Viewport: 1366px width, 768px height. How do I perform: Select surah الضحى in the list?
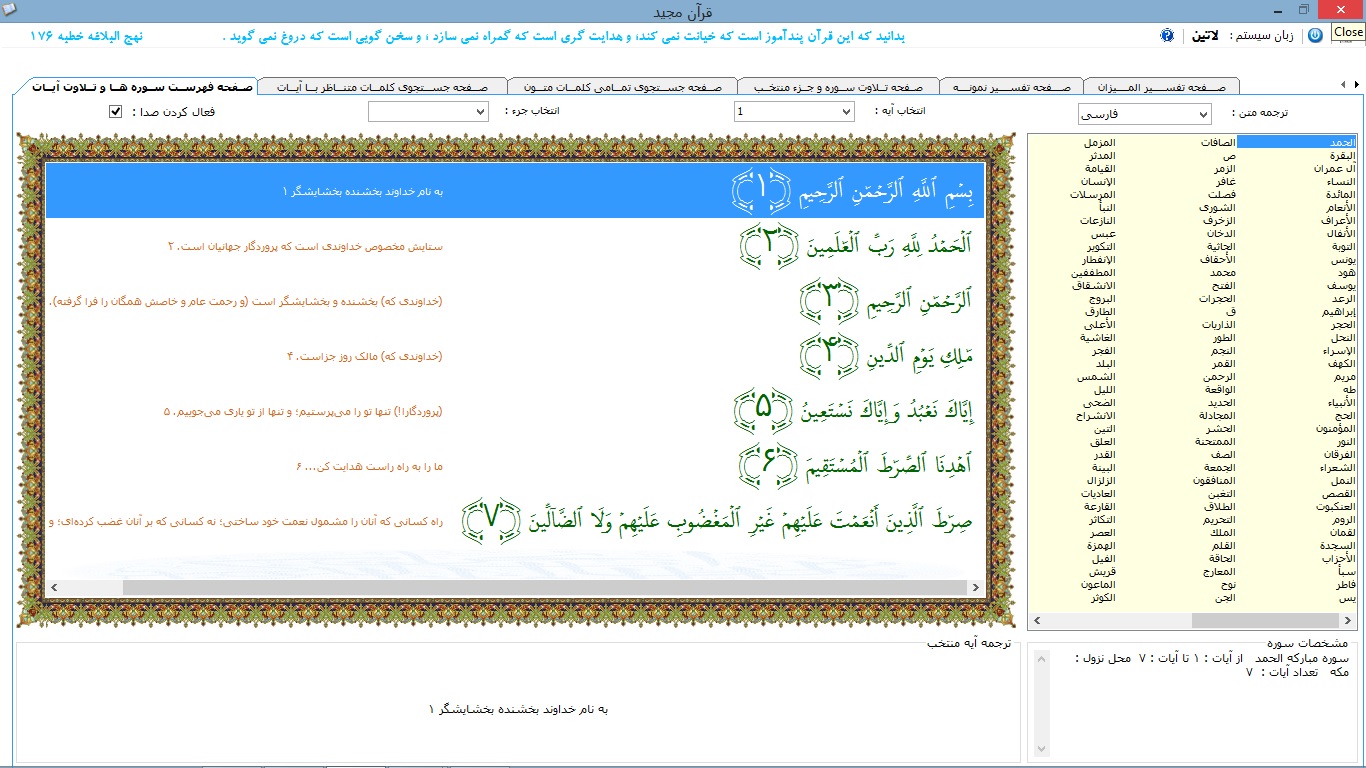[x=1101, y=403]
